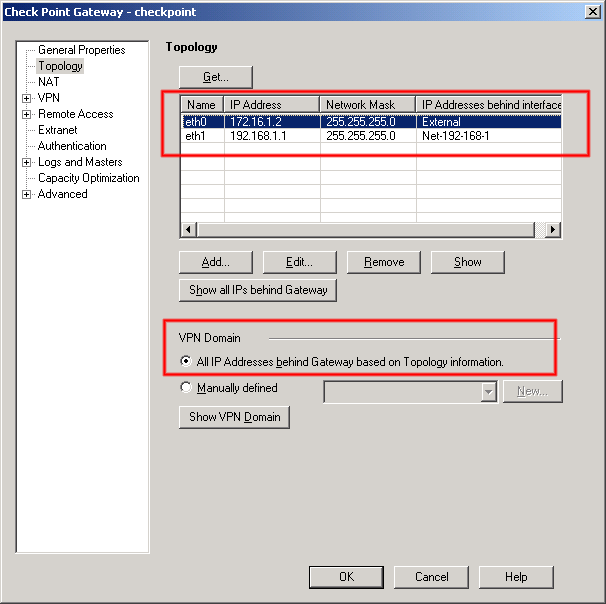Open the Remote Access page
The width and height of the screenshot is (606, 604).
tap(76, 114)
